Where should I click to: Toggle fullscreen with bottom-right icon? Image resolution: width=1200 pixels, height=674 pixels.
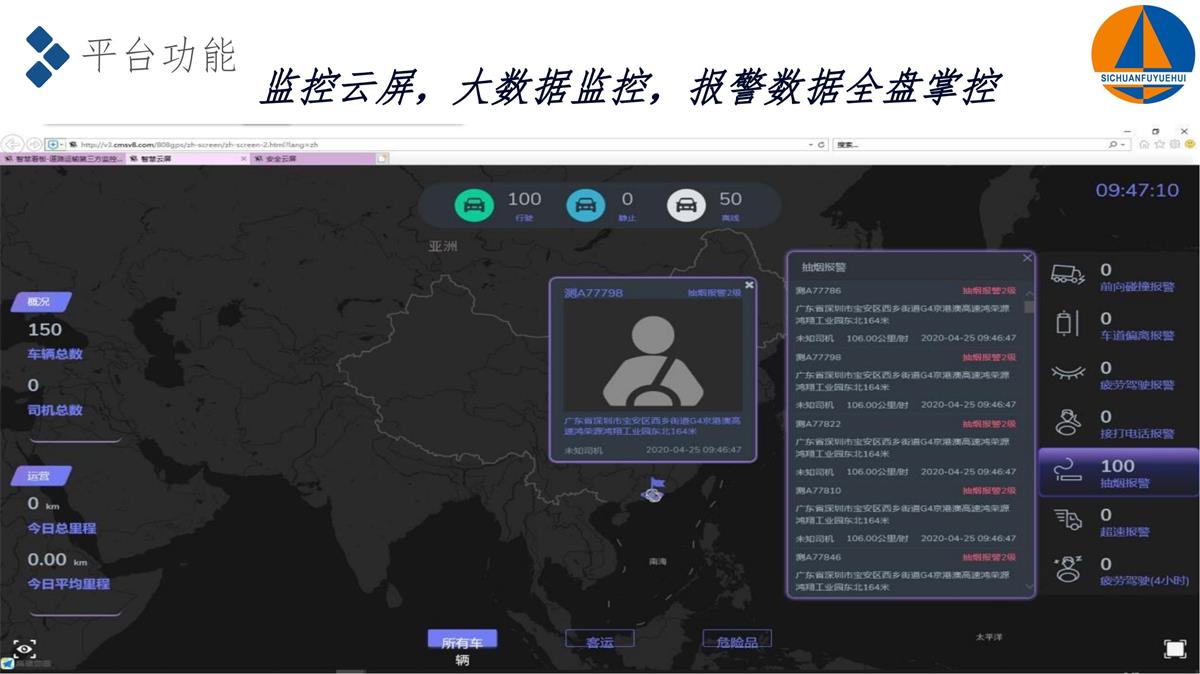click(1174, 649)
